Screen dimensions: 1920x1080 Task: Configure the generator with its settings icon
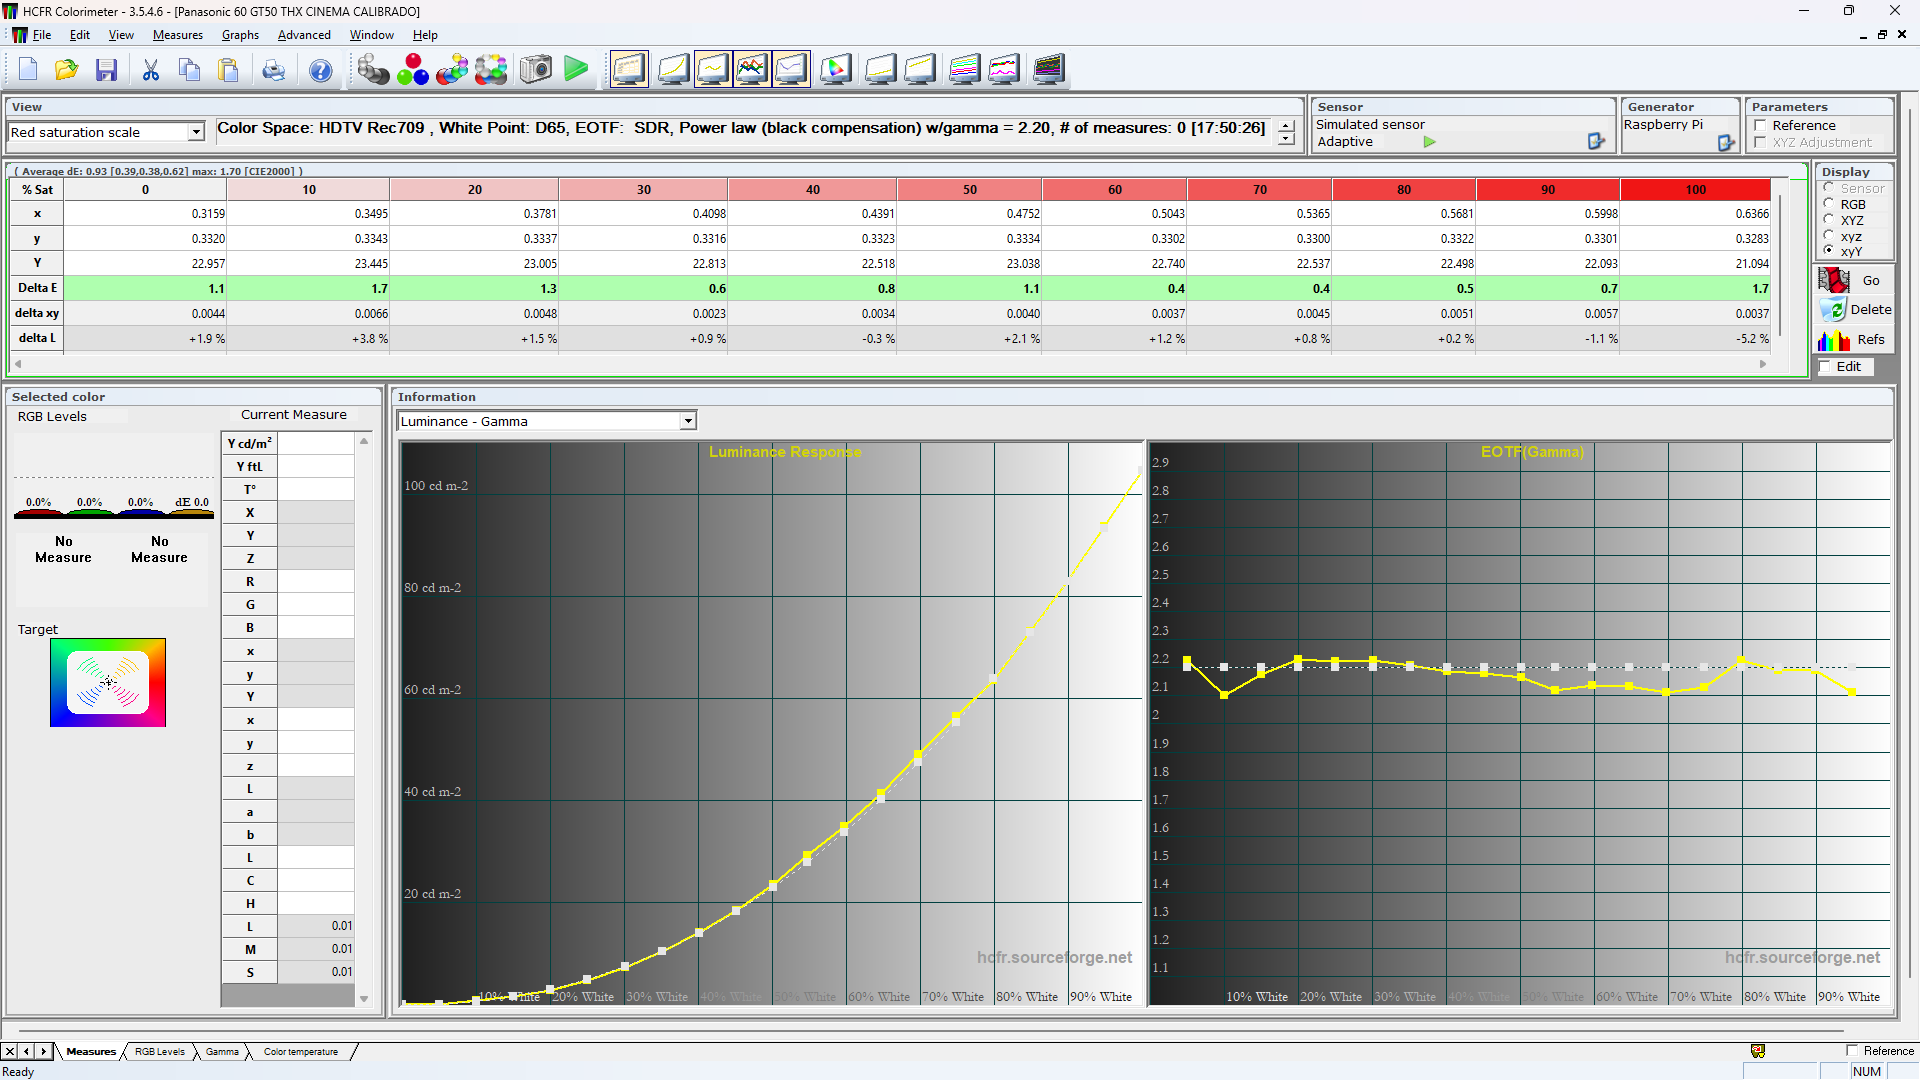coord(1726,143)
